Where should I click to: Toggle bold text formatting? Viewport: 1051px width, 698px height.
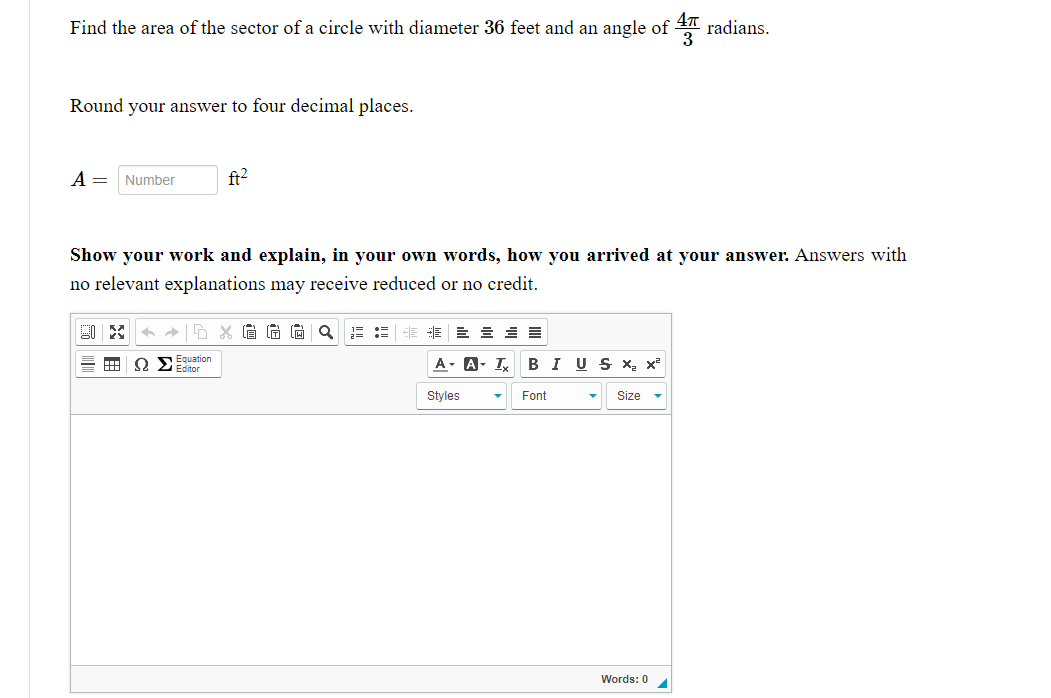[533, 364]
